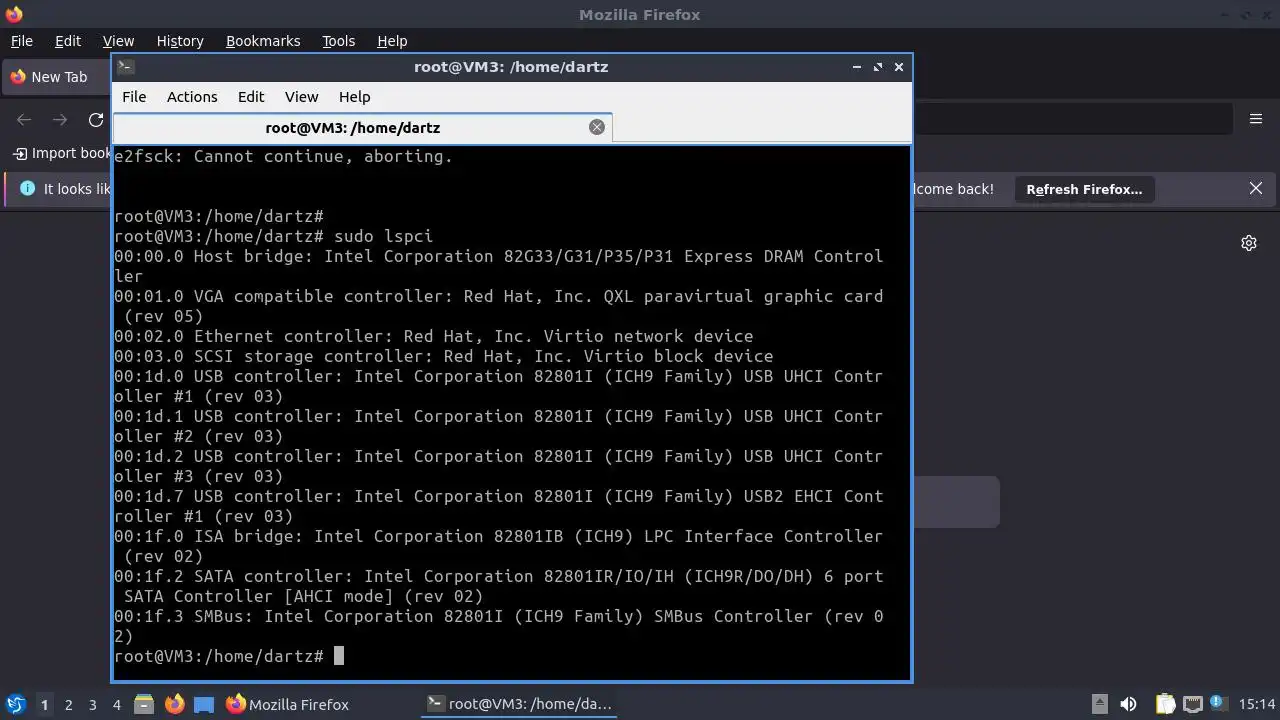
Task: Select the New Tab tab in Firefox
Action: coord(57,77)
